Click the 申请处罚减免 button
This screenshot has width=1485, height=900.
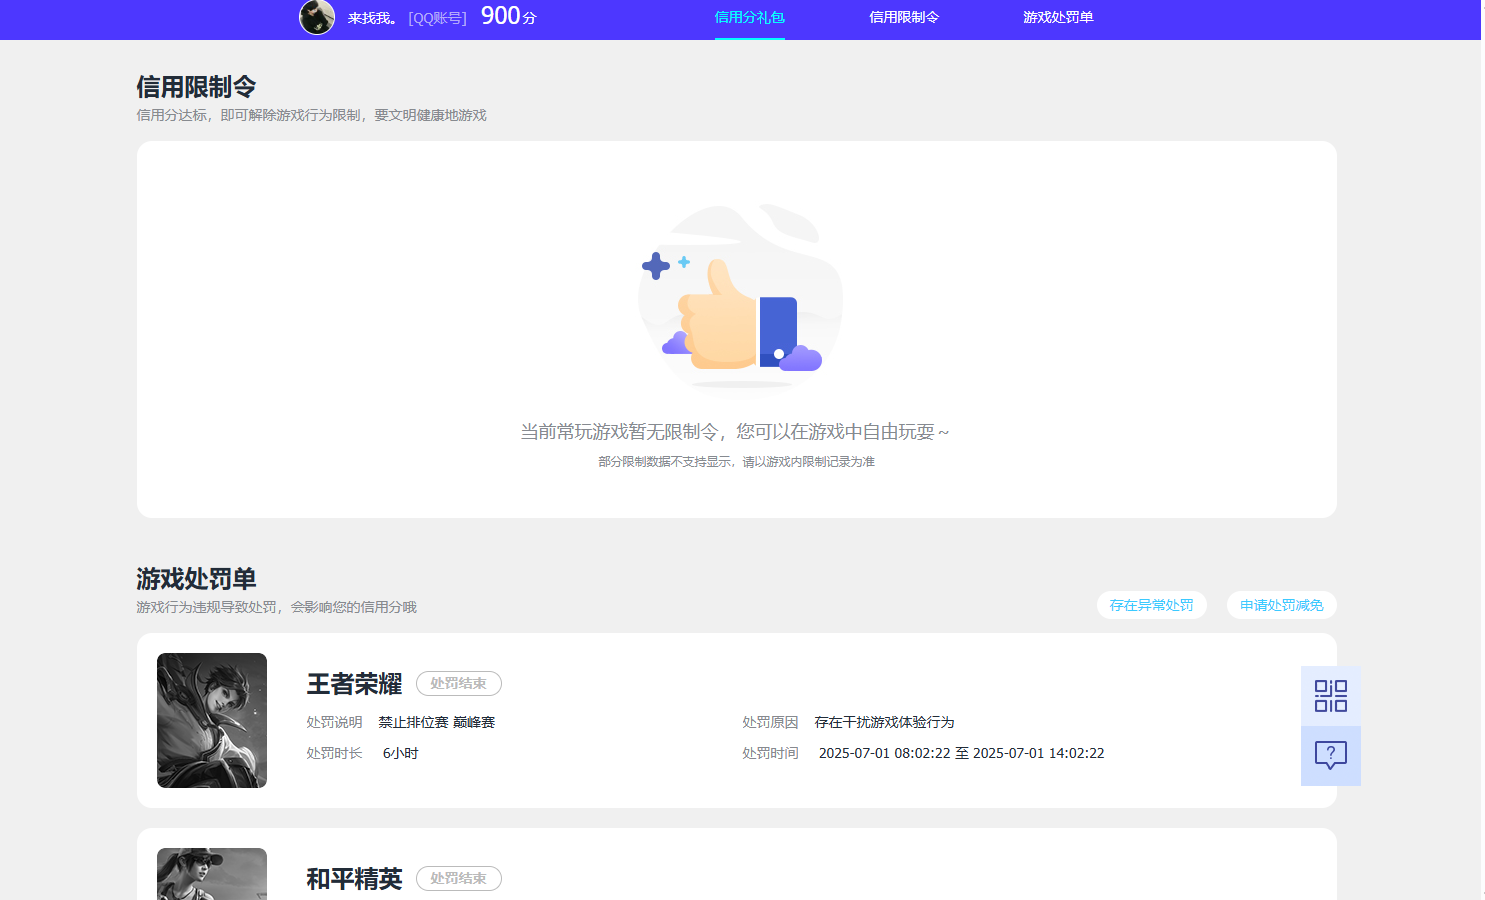point(1281,605)
